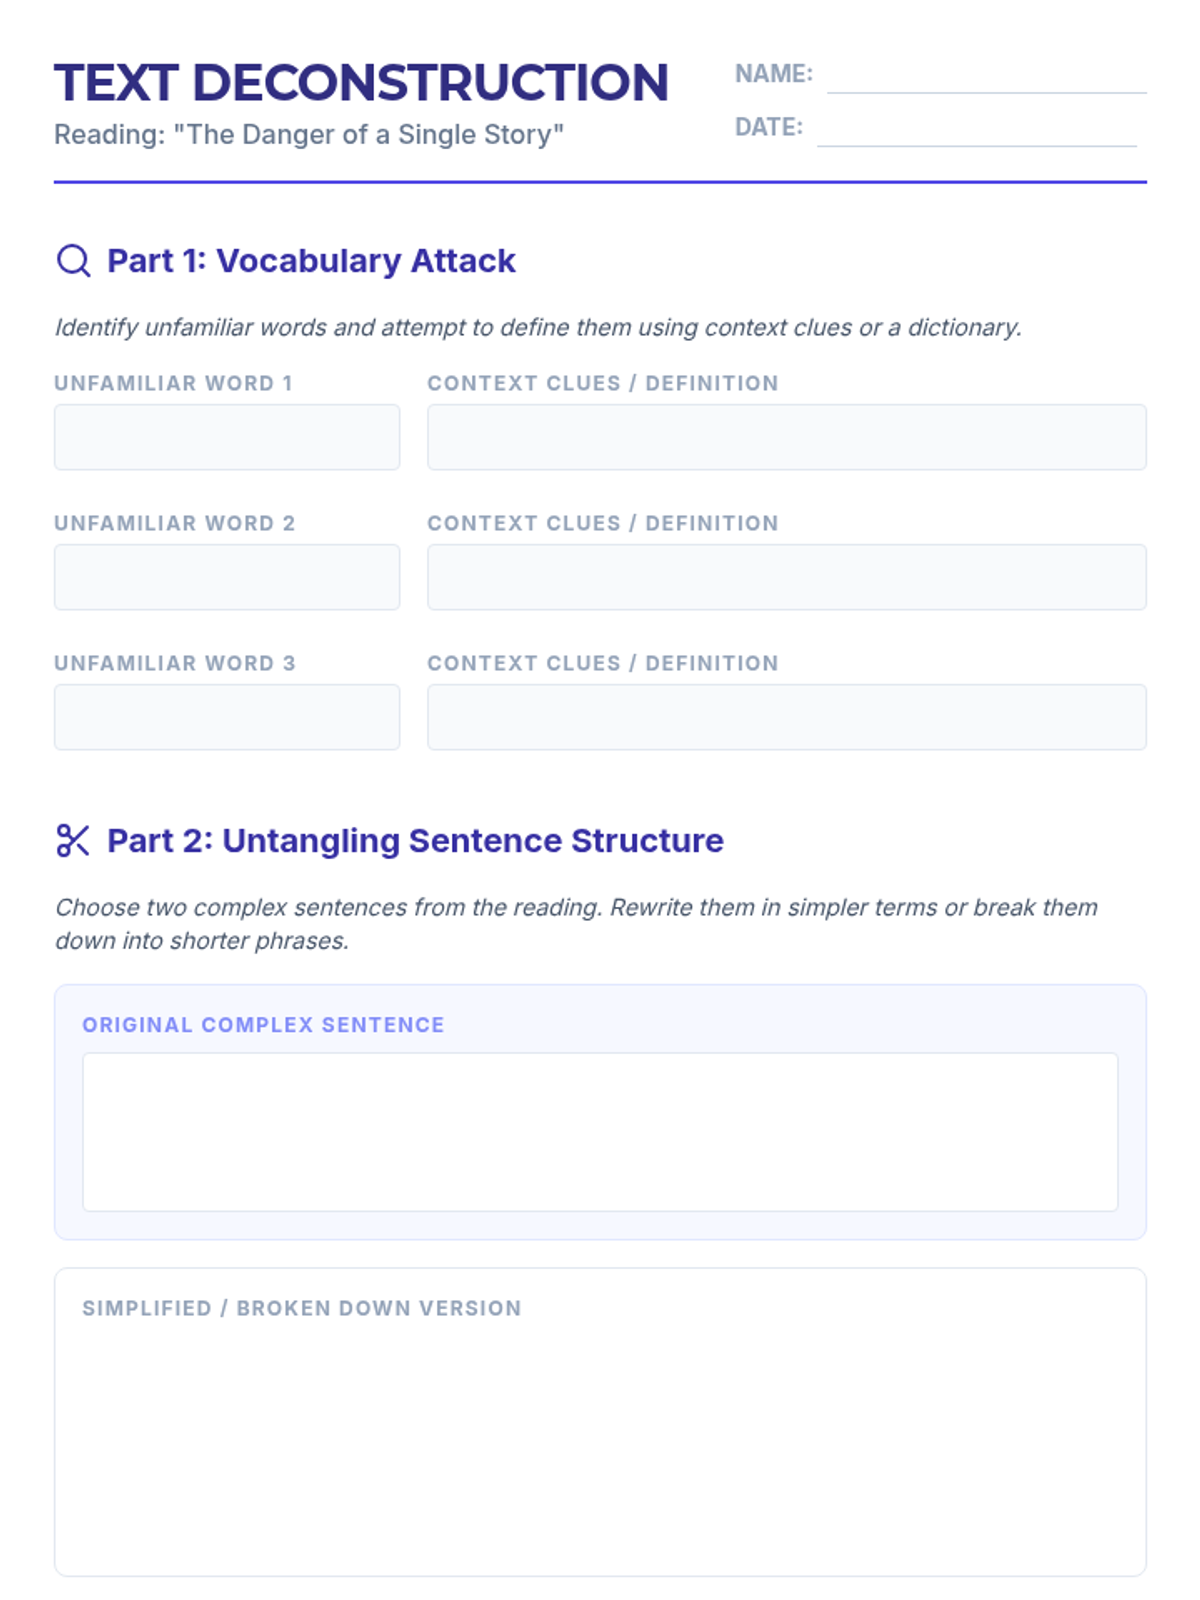
Task: Click the Part 2: Untangling Sentence Structure heading
Action: pos(415,841)
